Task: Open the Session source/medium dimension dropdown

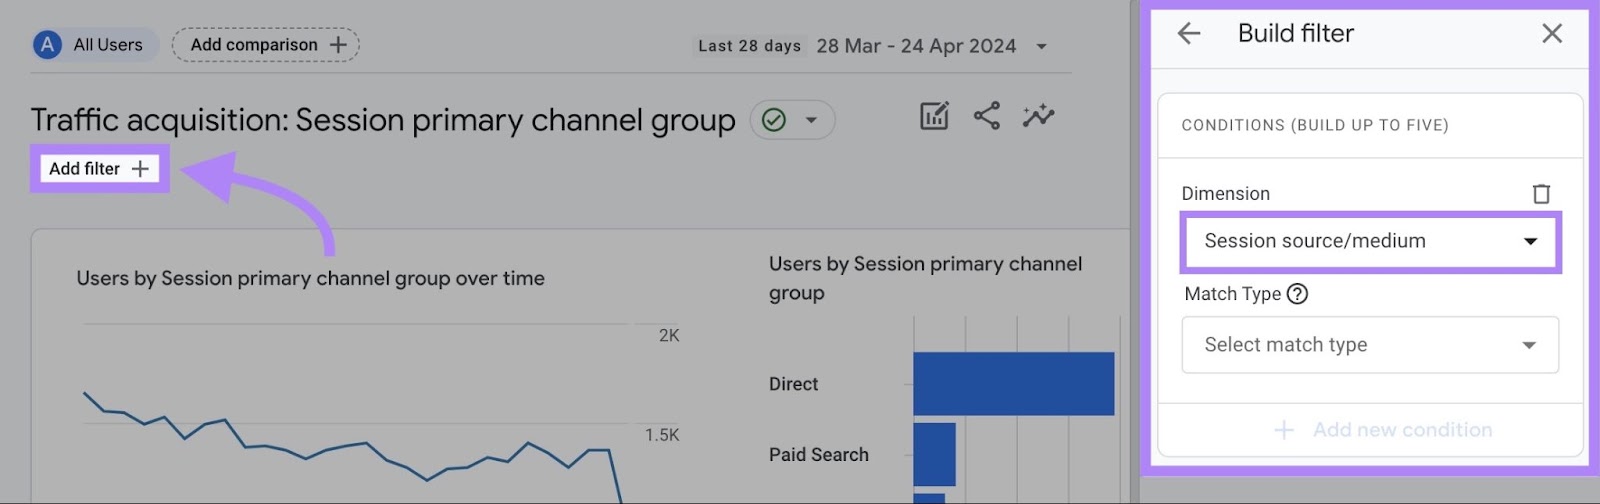Action: [x=1369, y=241]
